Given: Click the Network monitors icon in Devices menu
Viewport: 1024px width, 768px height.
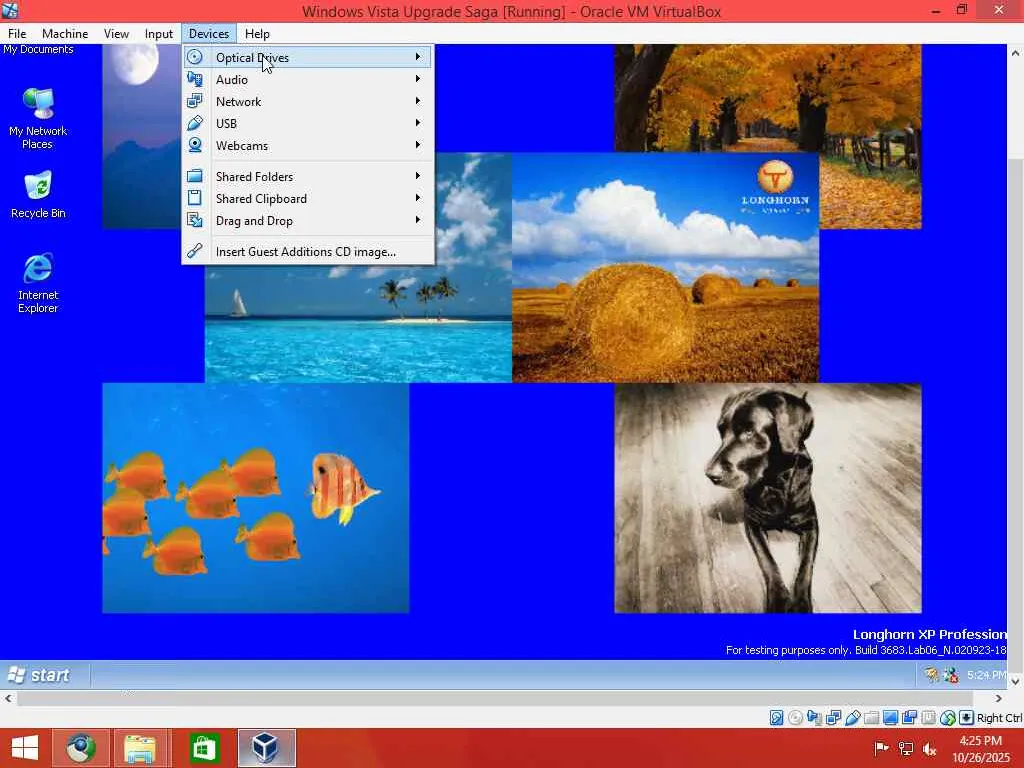Looking at the screenshot, I should click(x=195, y=101).
